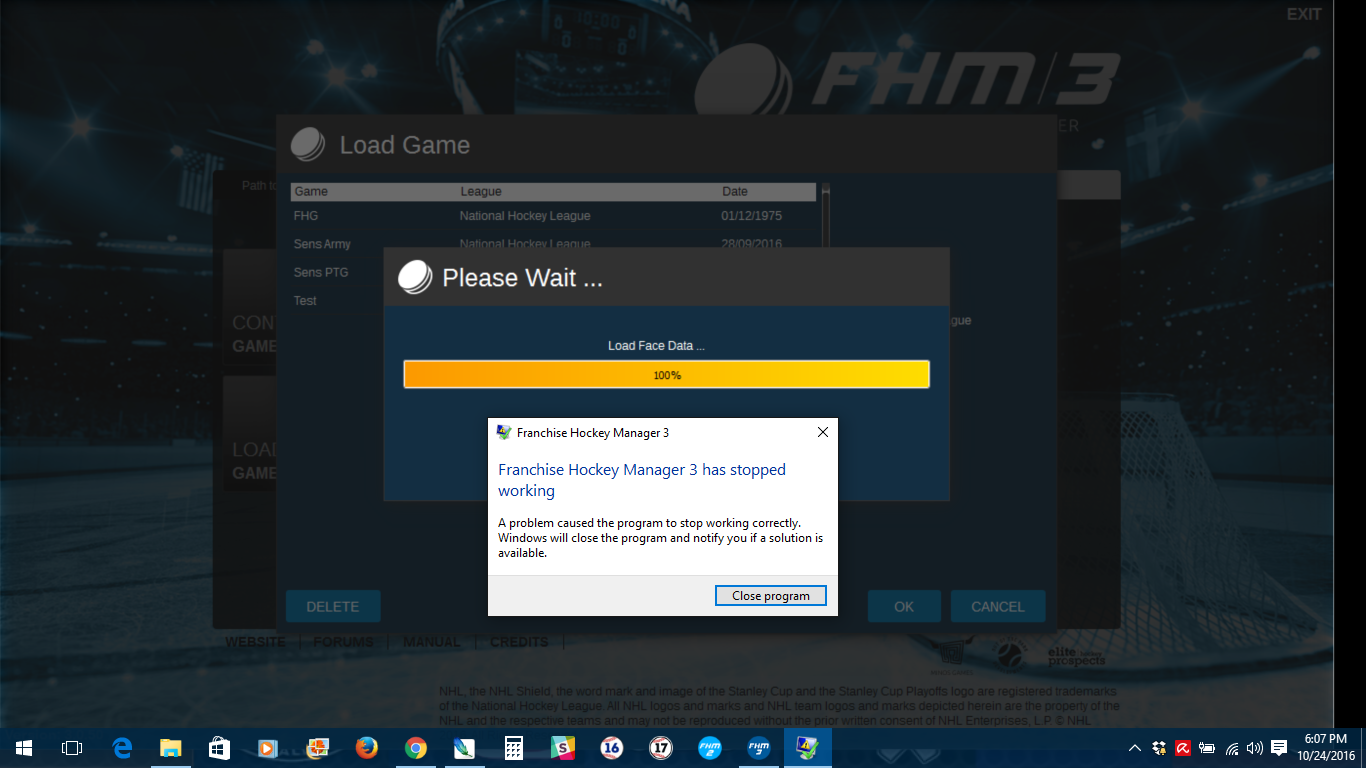Show hidden system tray icons
The width and height of the screenshot is (1366, 768).
(1135, 748)
